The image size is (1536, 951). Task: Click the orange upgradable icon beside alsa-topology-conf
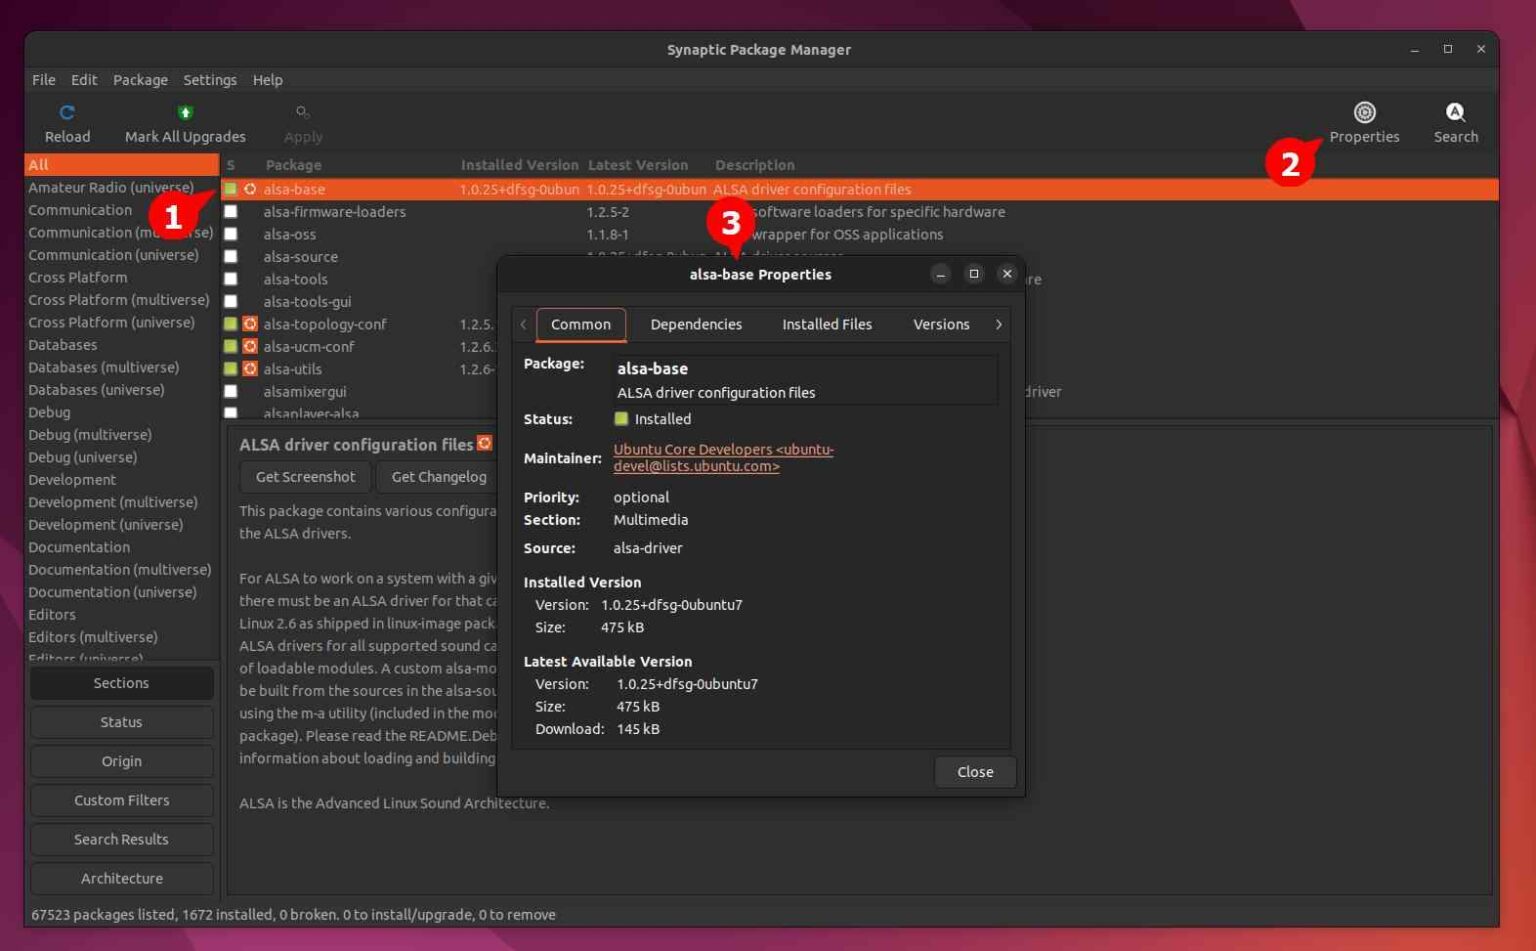tap(250, 324)
